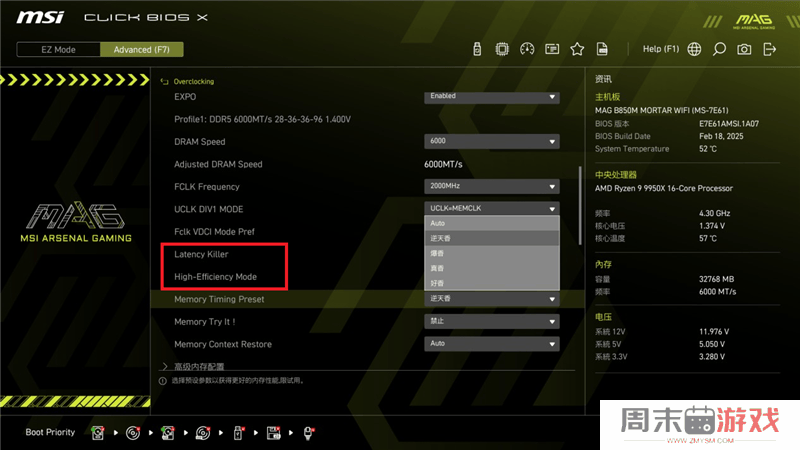The image size is (800, 450).
Task: Open the DRAM Speed dropdown
Action: tap(491, 142)
